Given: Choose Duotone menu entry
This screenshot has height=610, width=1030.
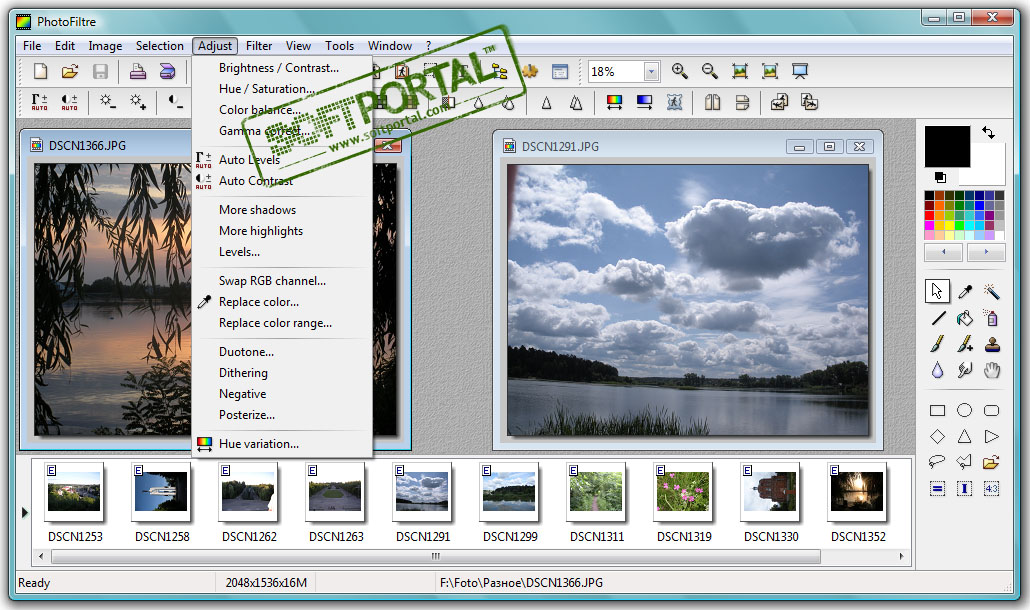Looking at the screenshot, I should [246, 352].
